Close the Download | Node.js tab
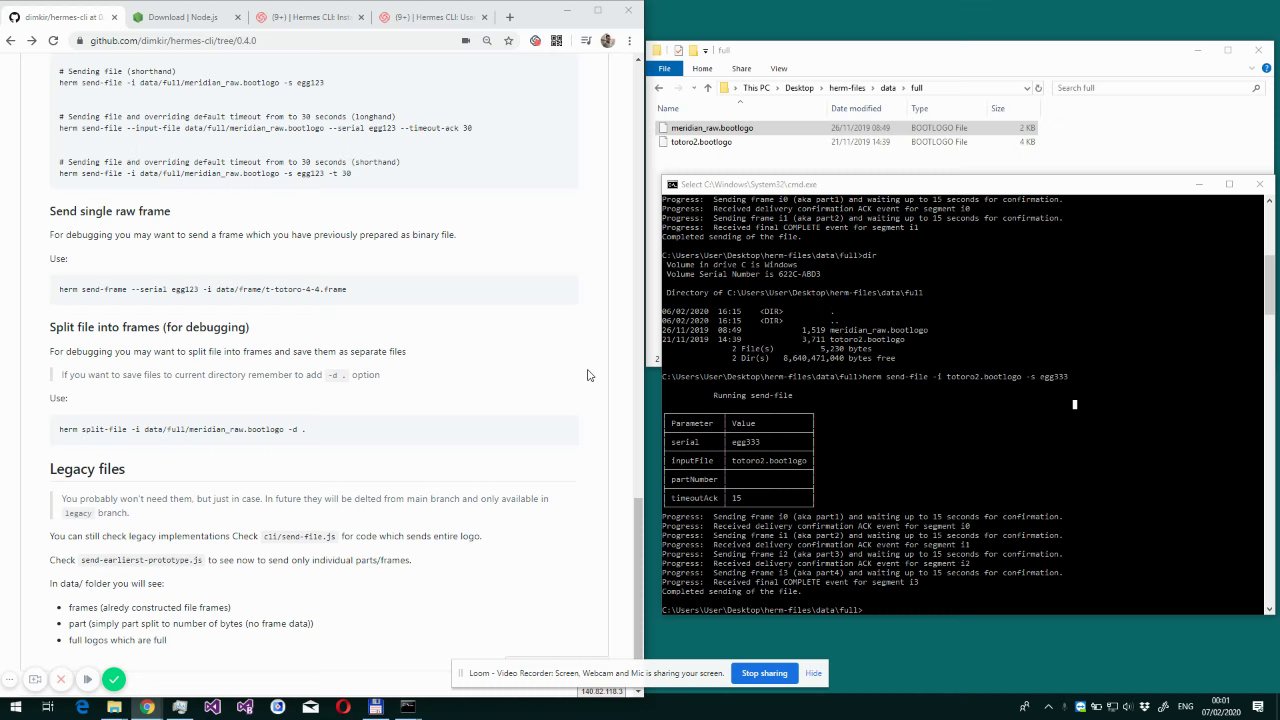The width and height of the screenshot is (1280, 720). click(x=237, y=17)
